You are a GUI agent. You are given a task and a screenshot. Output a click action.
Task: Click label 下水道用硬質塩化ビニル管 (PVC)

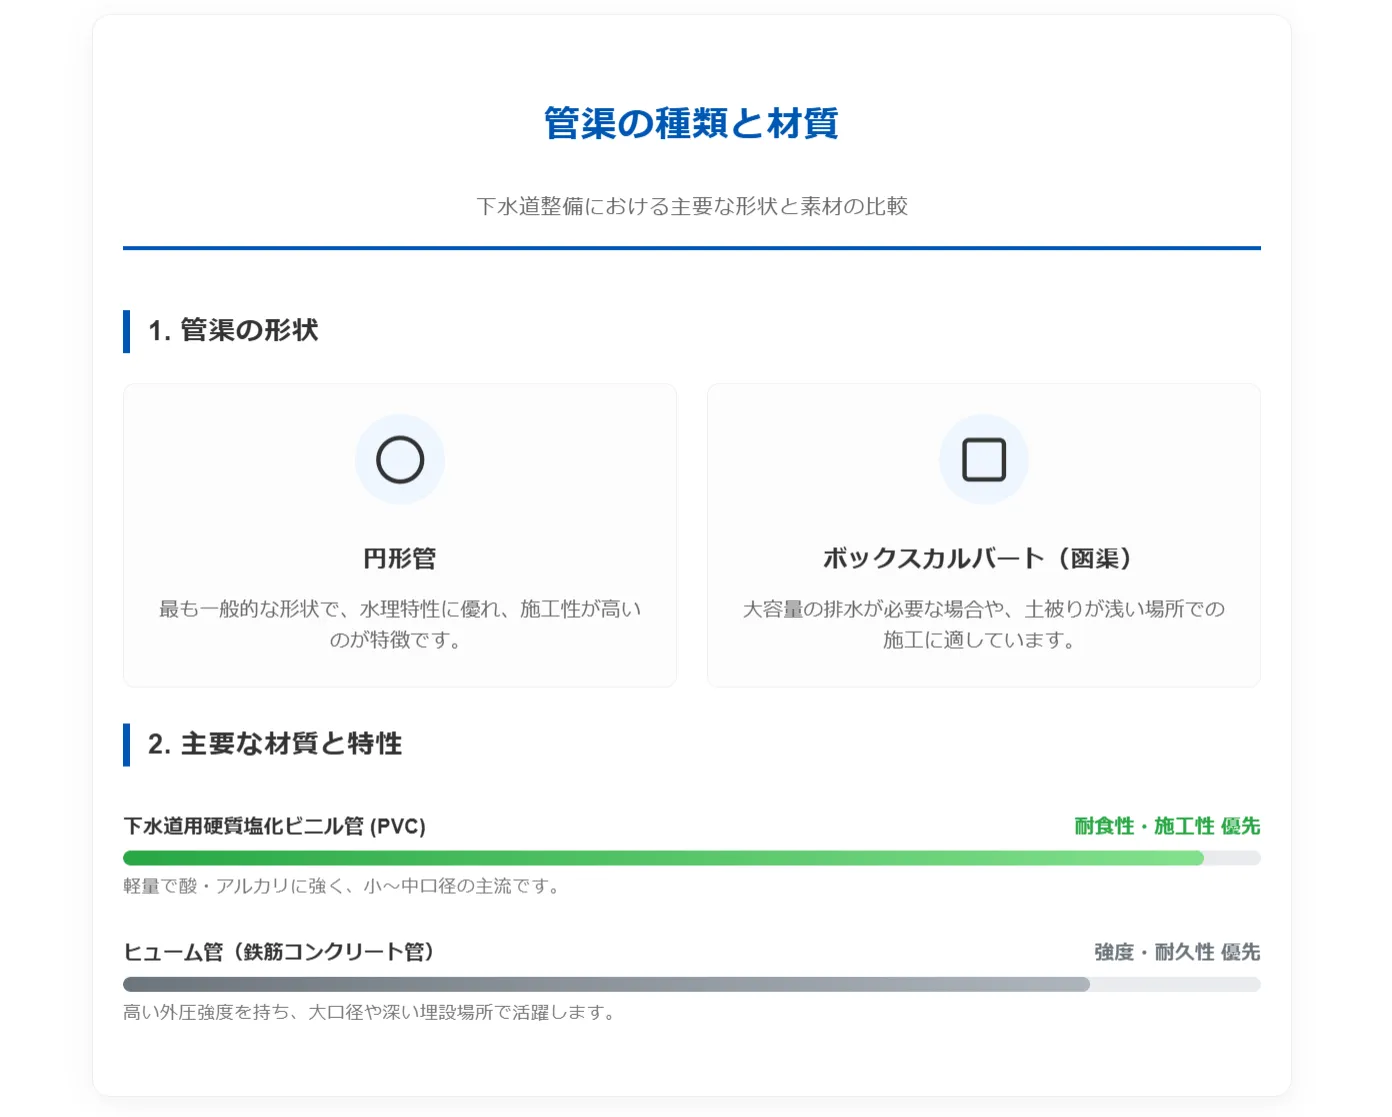pyautogui.click(x=275, y=826)
